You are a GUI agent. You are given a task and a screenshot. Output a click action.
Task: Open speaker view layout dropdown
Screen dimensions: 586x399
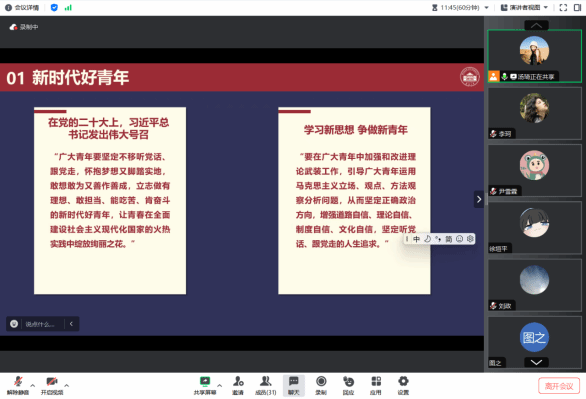click(x=524, y=7)
